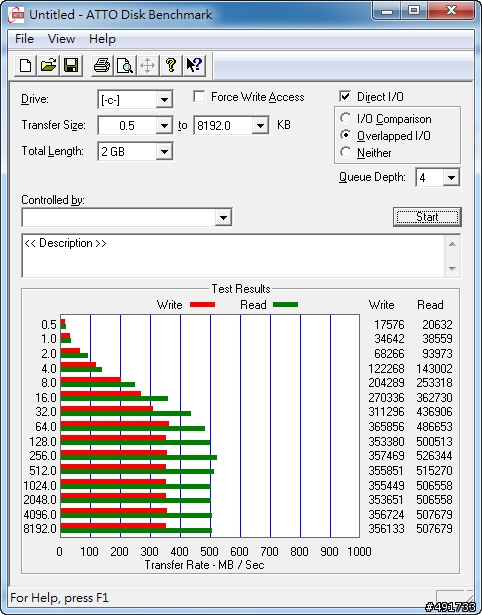The image size is (482, 615).
Task: Select the Neither radio button
Action: (346, 152)
